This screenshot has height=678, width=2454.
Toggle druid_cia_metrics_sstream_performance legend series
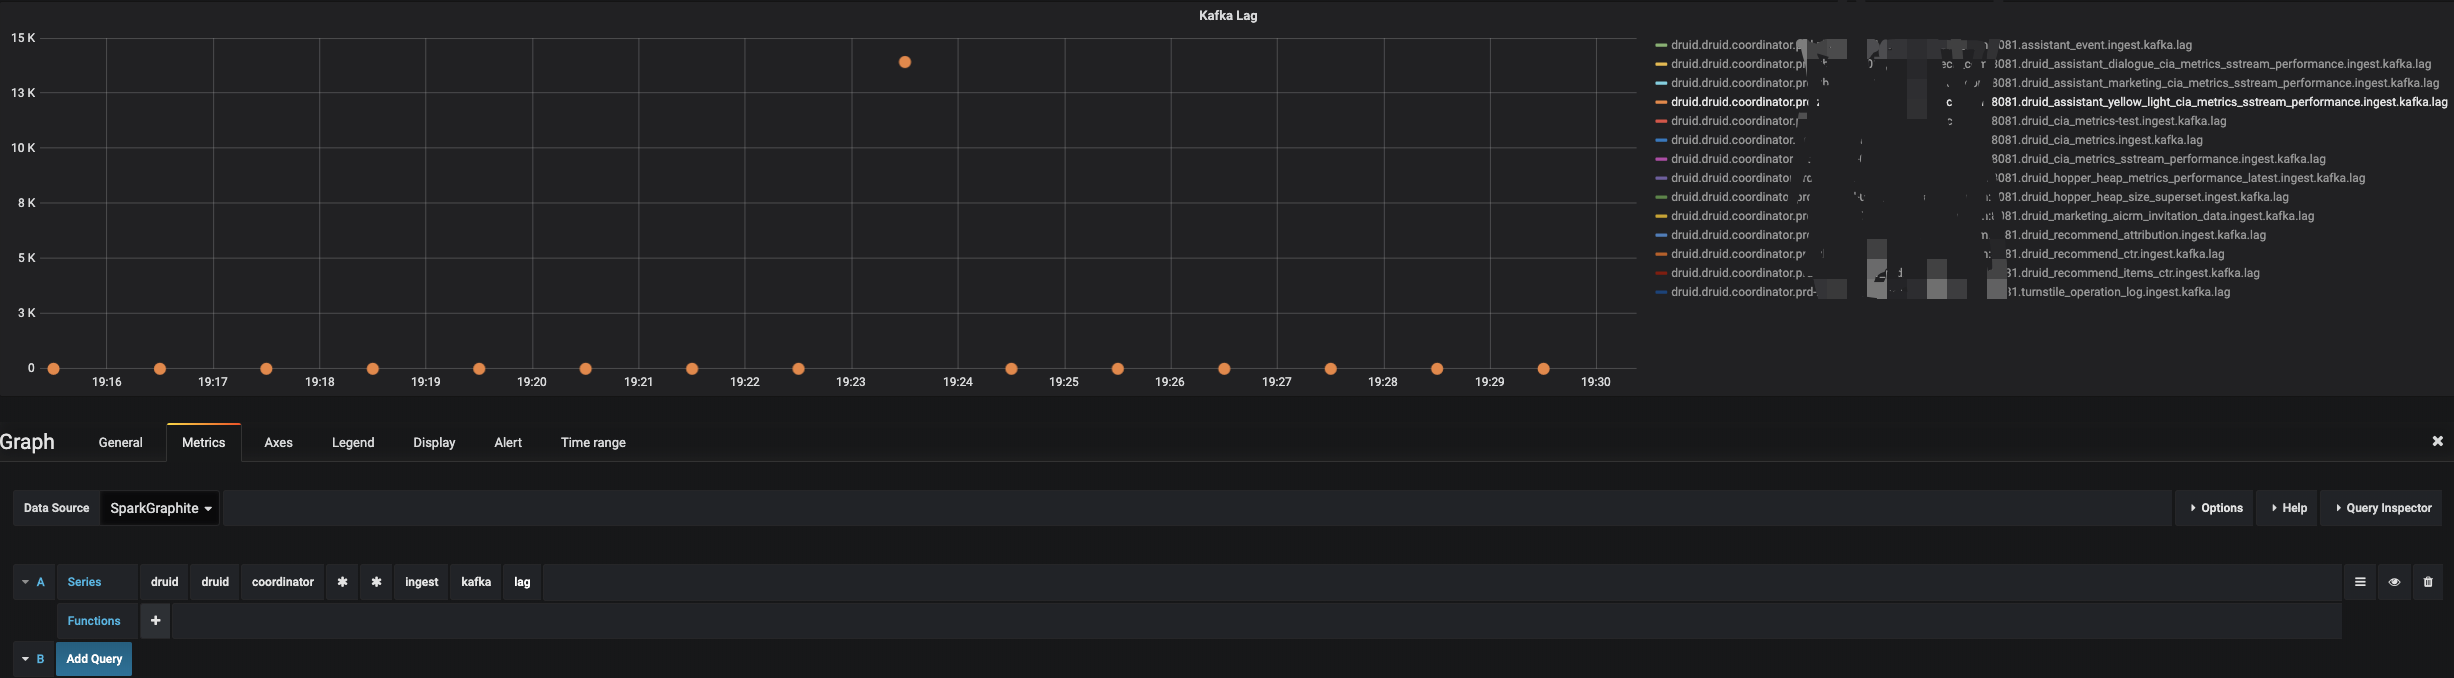pos(1998,159)
